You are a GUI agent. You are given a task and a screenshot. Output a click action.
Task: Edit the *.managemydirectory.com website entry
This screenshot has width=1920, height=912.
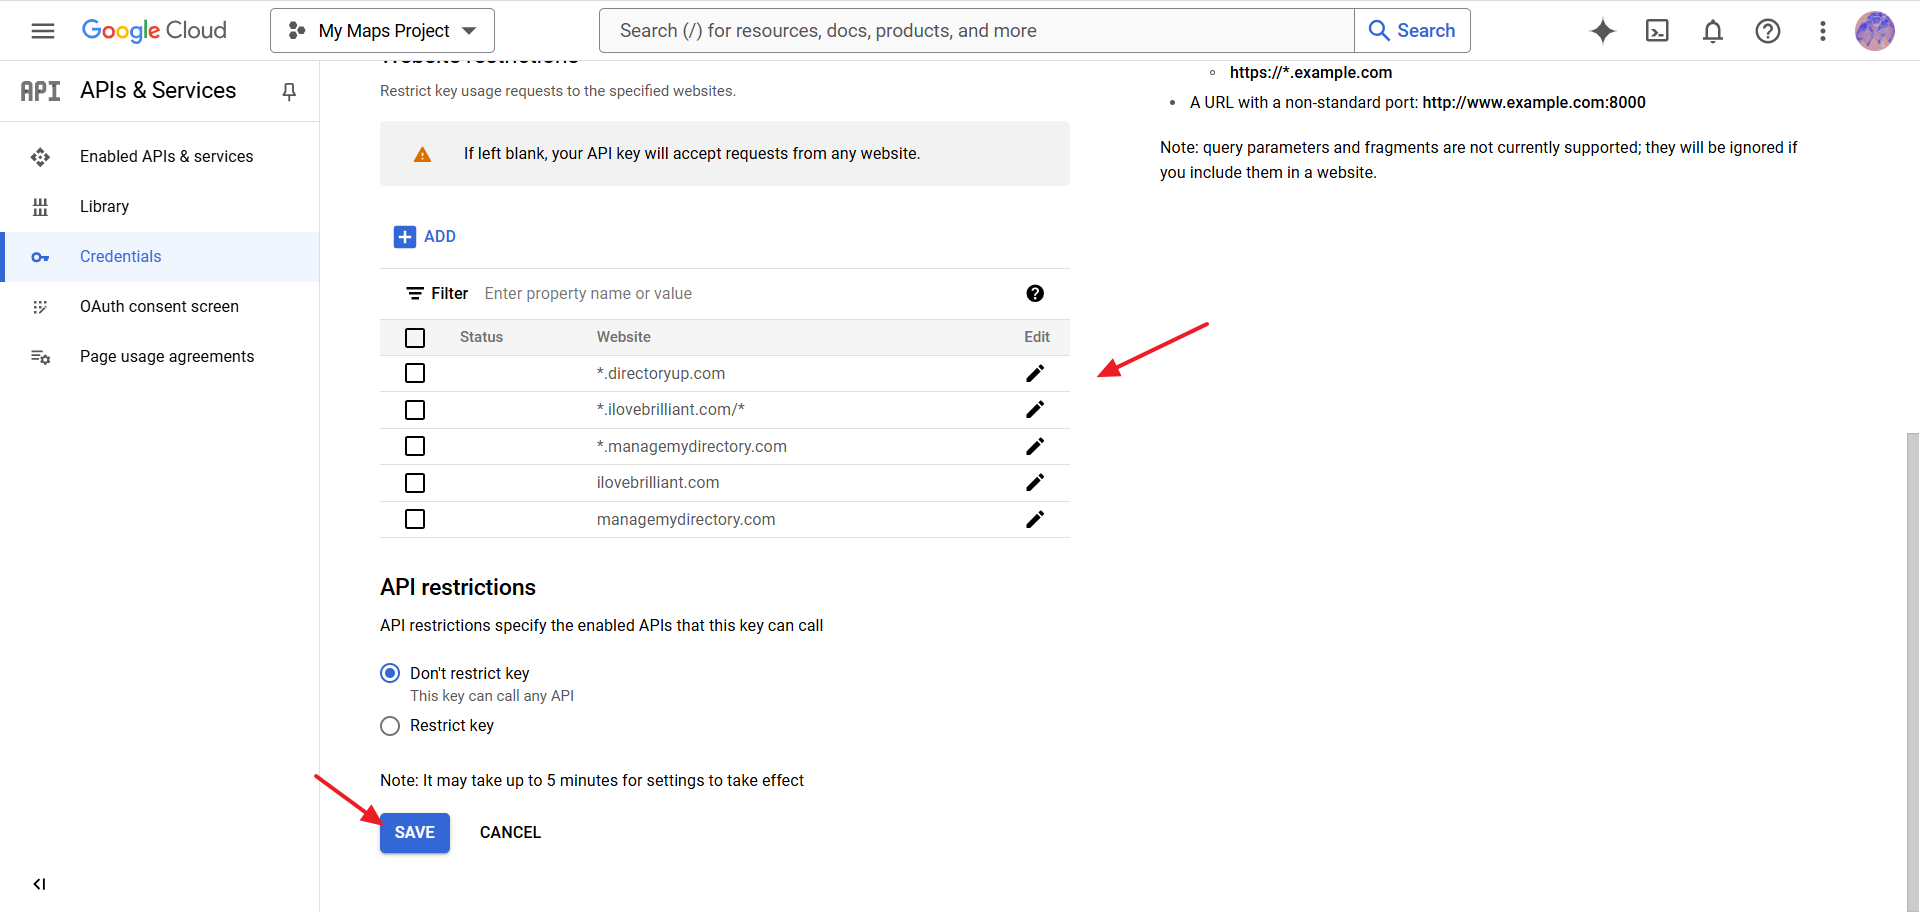click(x=1035, y=446)
